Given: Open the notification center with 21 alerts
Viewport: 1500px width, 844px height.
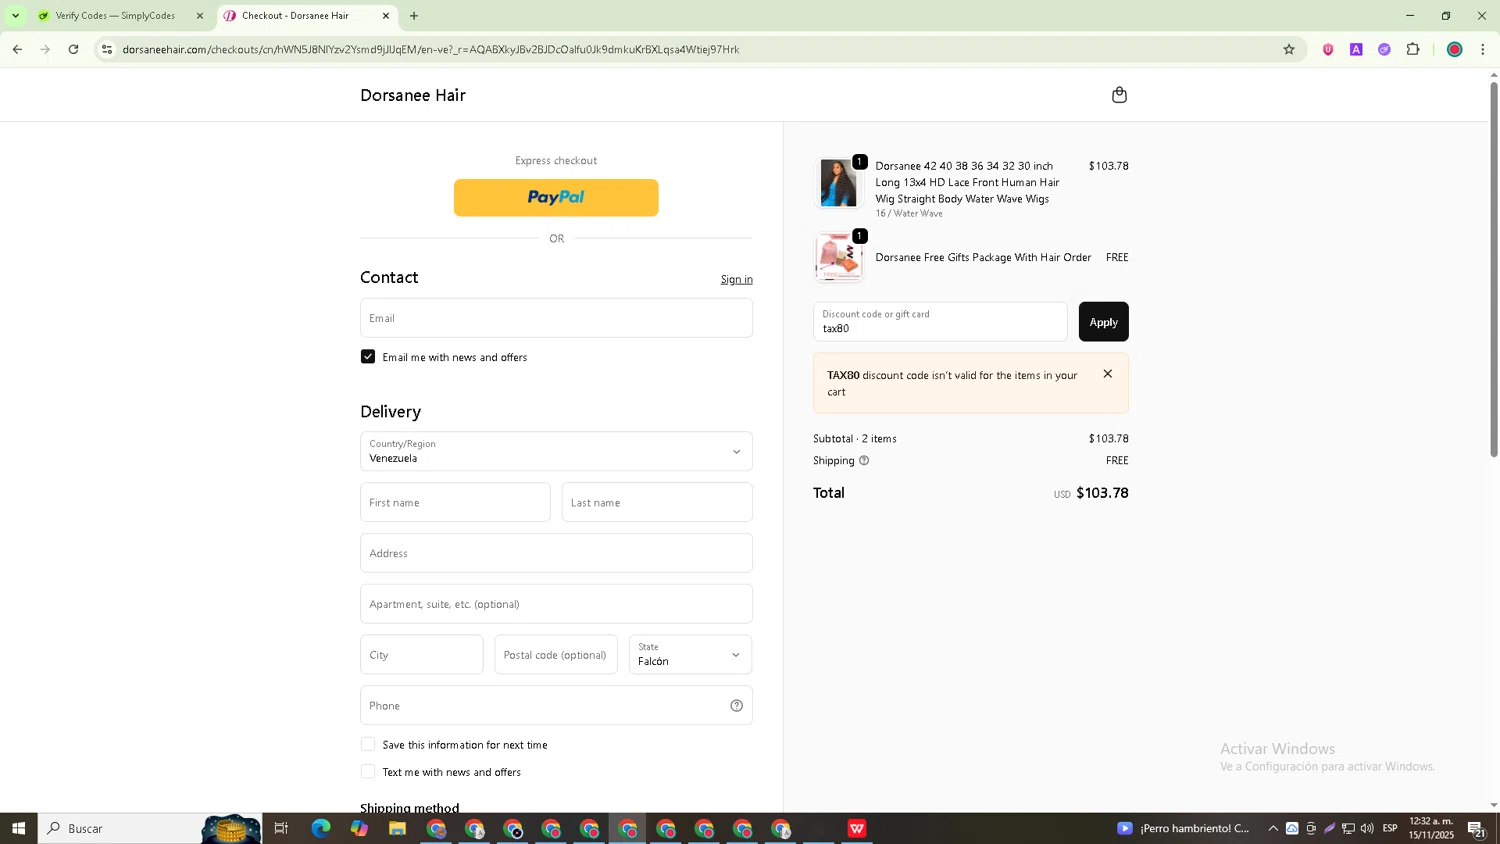Looking at the screenshot, I should [x=1476, y=828].
